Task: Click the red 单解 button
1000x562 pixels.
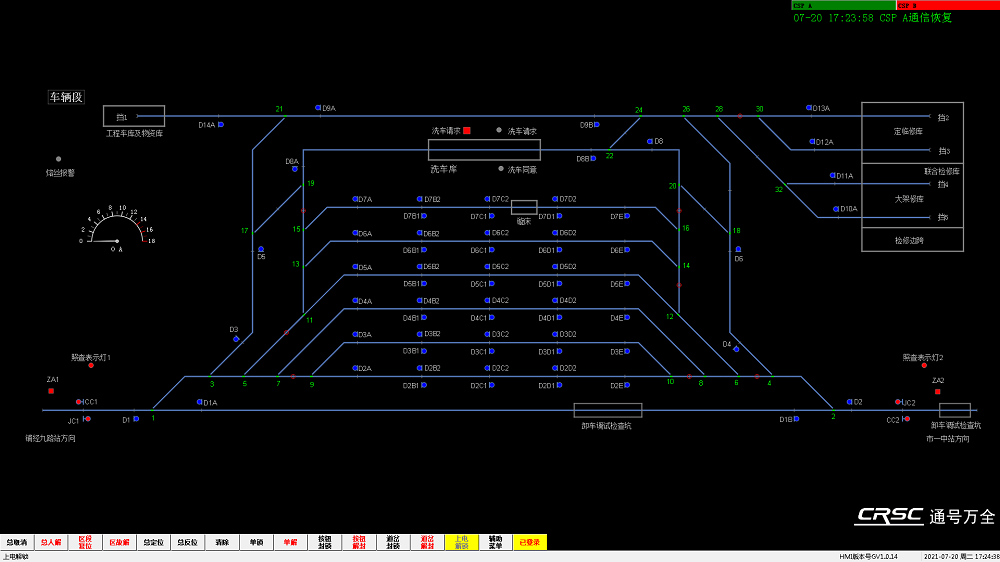Action: click(x=290, y=542)
